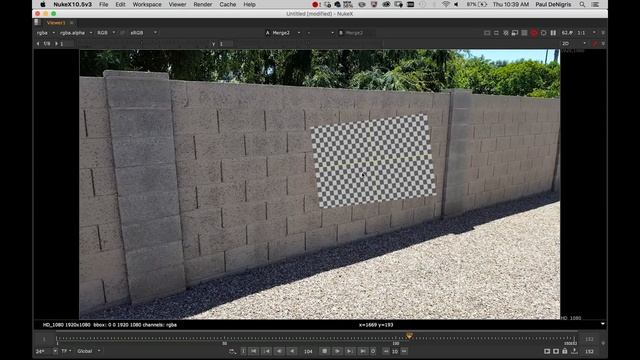Open the Render menu

click(x=202, y=4)
